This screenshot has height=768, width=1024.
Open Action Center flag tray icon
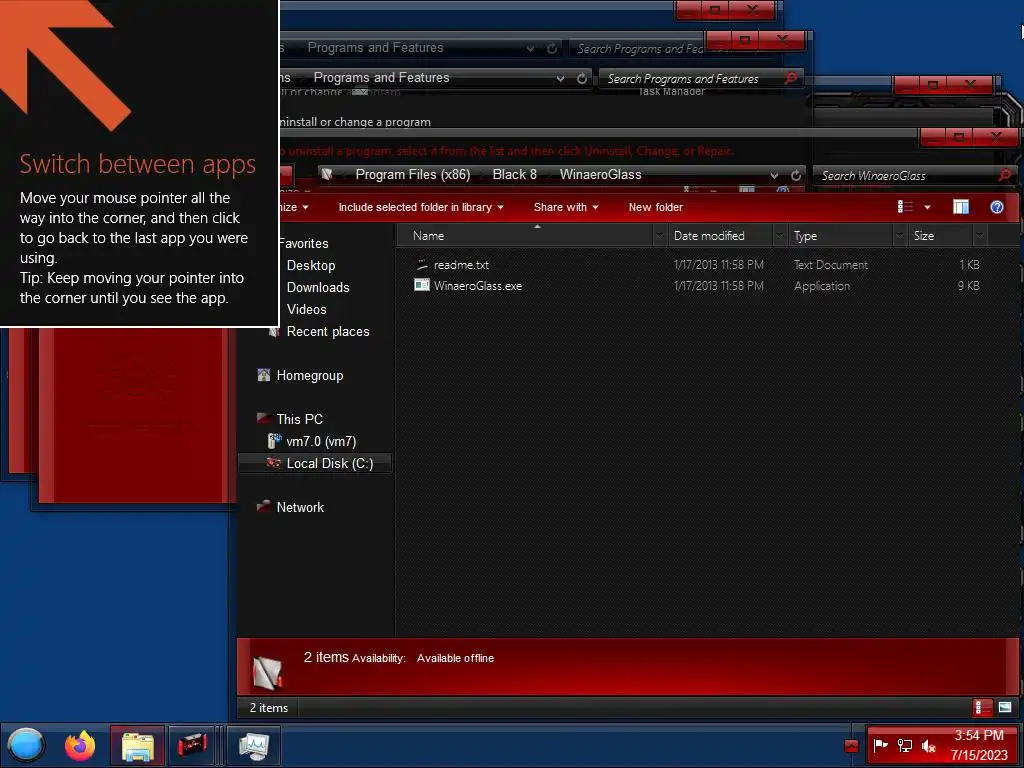point(880,745)
